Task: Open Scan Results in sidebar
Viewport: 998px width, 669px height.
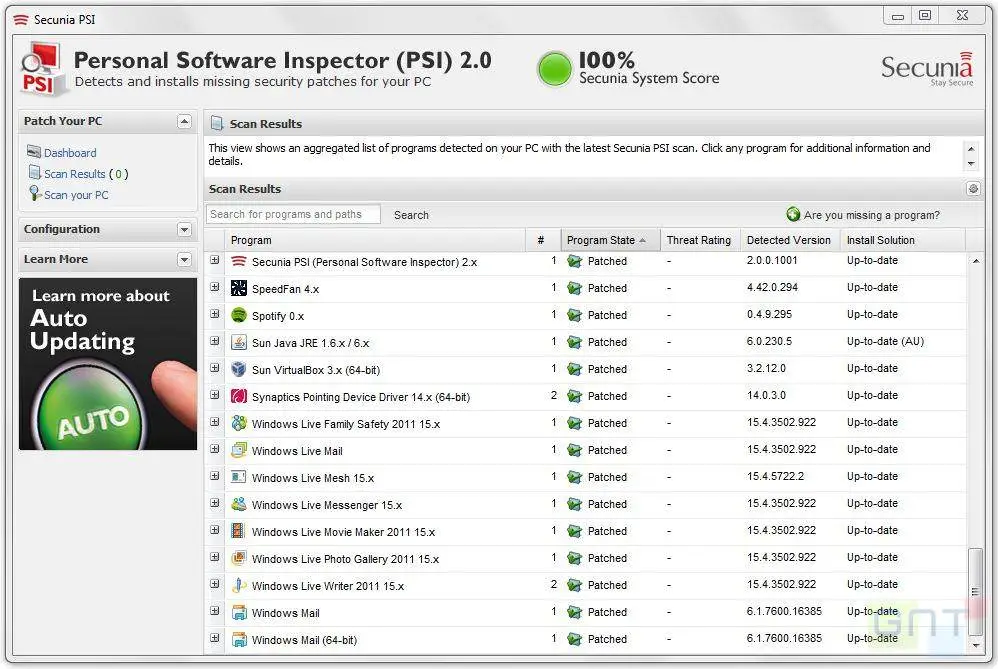Action: [74, 174]
